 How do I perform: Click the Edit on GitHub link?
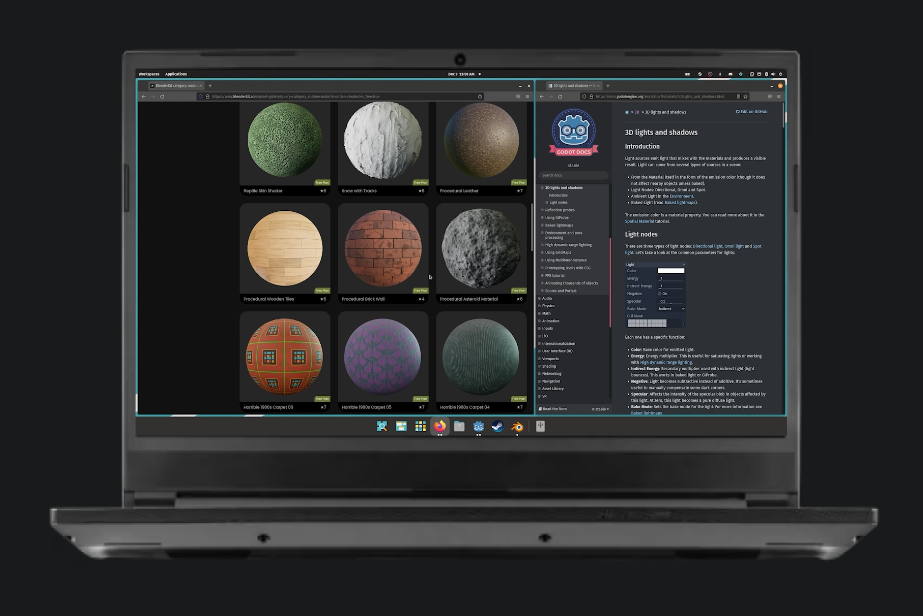[x=753, y=112]
